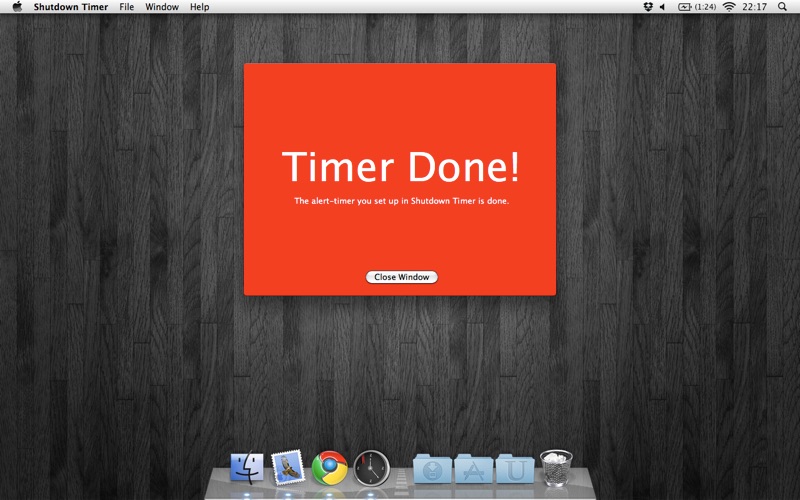The image size is (800, 500).
Task: Open the volume control in menu bar
Action: tap(662, 7)
